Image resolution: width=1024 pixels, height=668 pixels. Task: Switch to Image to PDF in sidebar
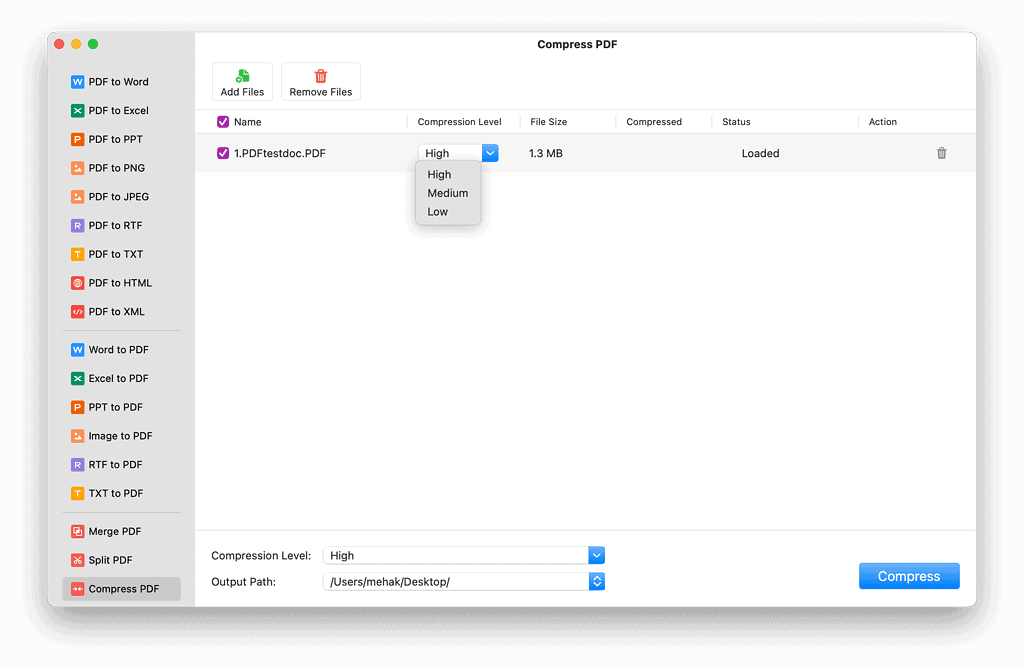[x=121, y=436]
